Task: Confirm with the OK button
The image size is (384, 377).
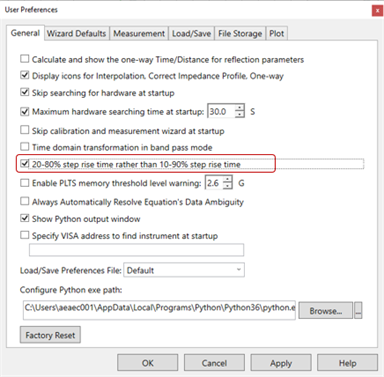Action: [x=148, y=363]
